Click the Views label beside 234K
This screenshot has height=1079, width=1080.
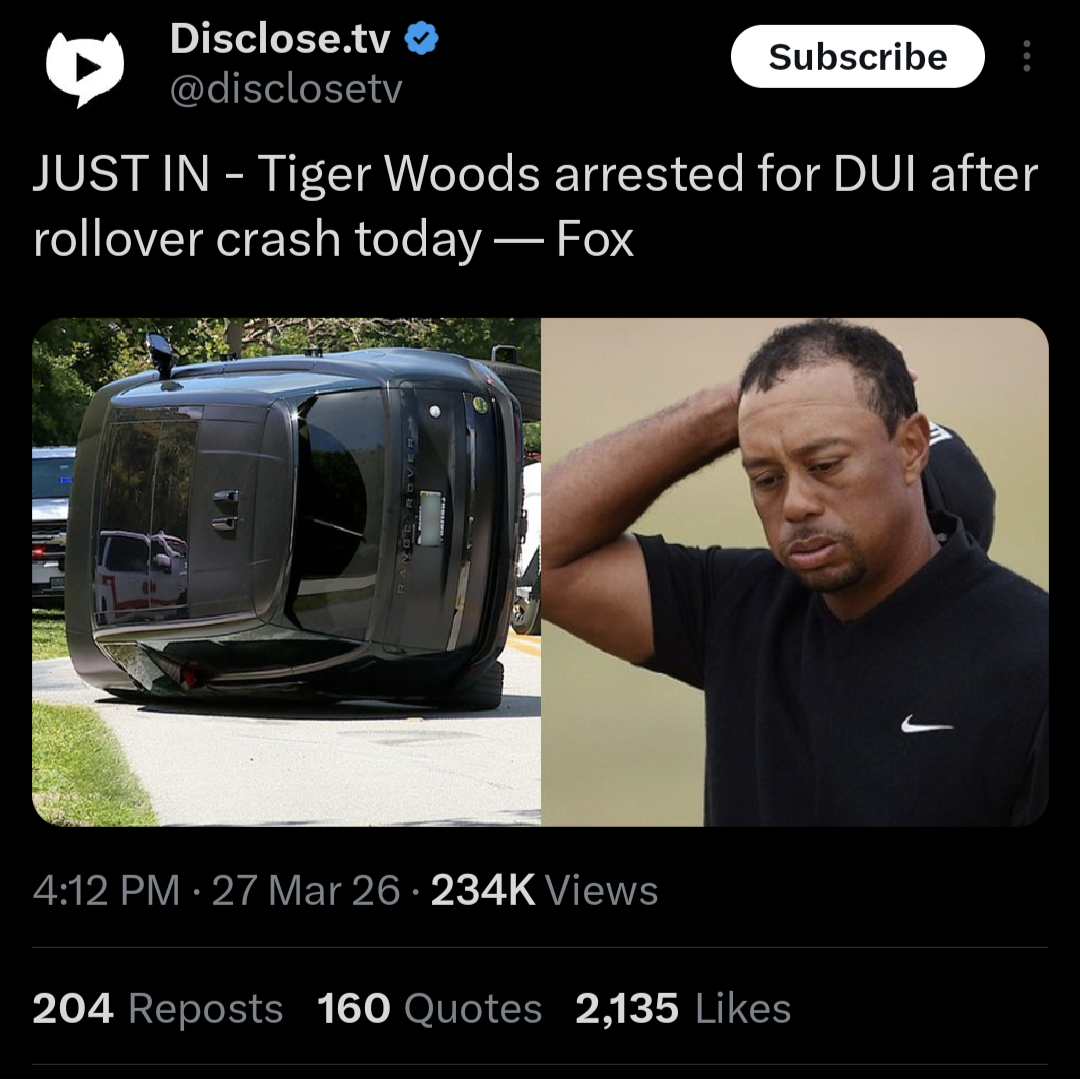[601, 890]
